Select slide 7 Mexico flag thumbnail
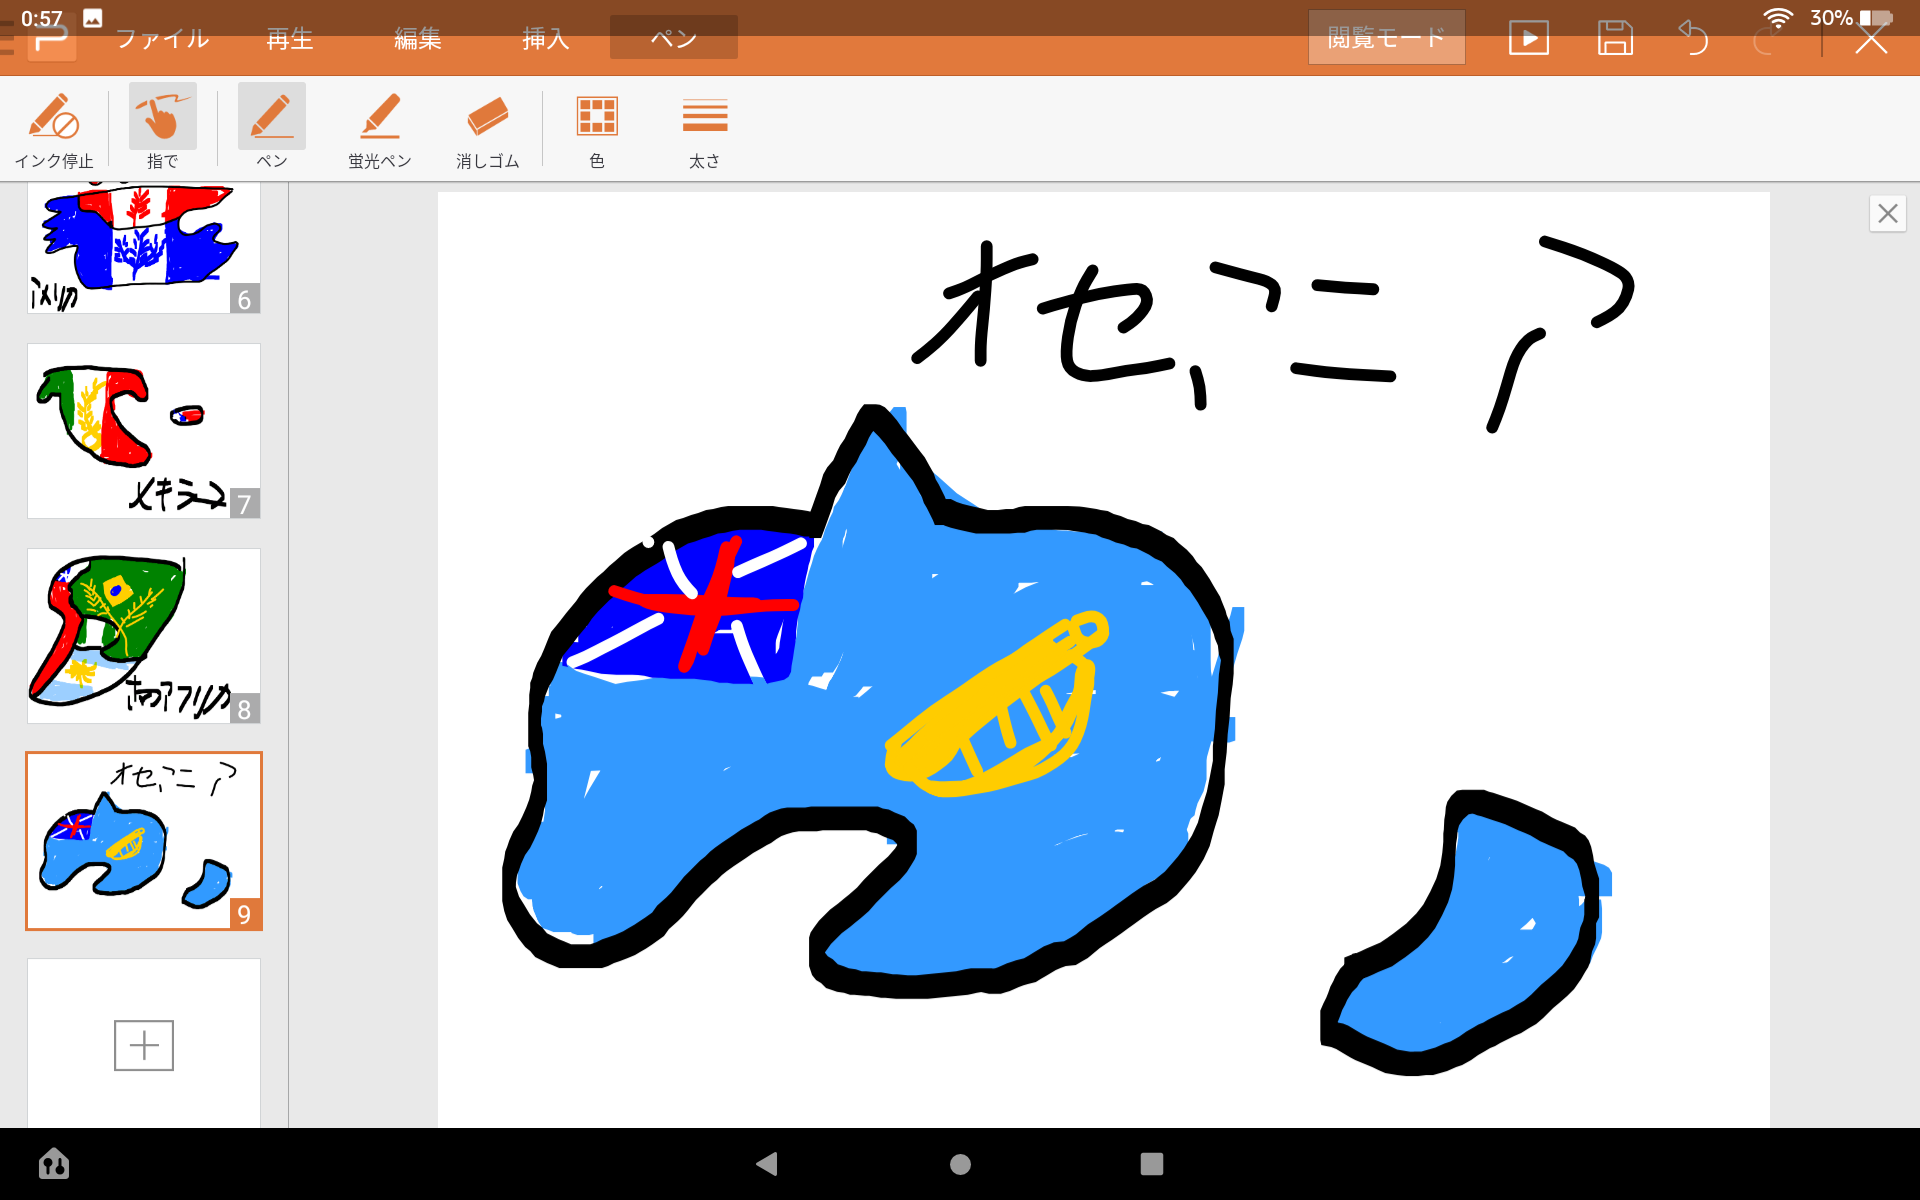This screenshot has width=1920, height=1200. point(144,431)
